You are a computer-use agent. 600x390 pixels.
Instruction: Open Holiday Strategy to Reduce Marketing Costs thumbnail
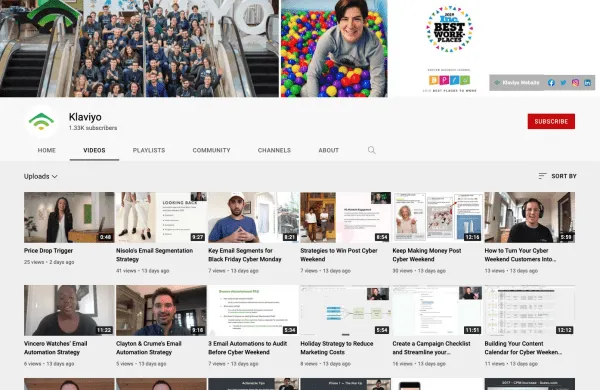click(346, 310)
